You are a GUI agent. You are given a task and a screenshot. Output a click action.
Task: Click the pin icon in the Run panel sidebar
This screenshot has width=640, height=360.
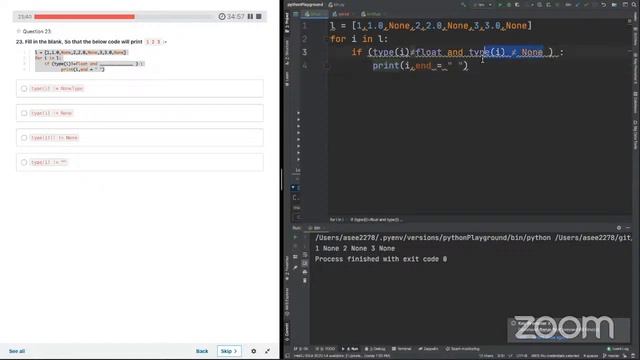click(295, 267)
